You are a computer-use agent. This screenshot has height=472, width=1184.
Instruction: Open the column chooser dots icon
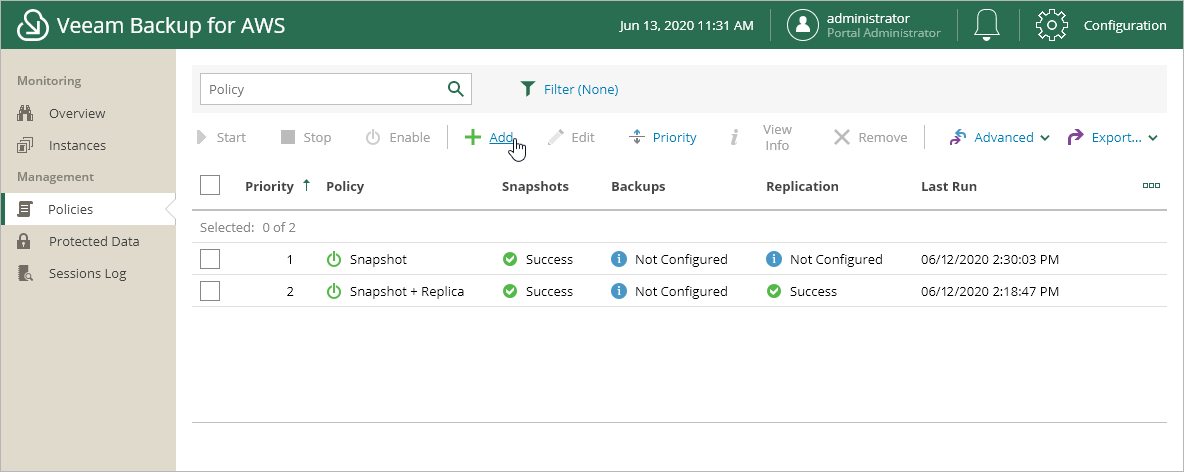[1151, 185]
